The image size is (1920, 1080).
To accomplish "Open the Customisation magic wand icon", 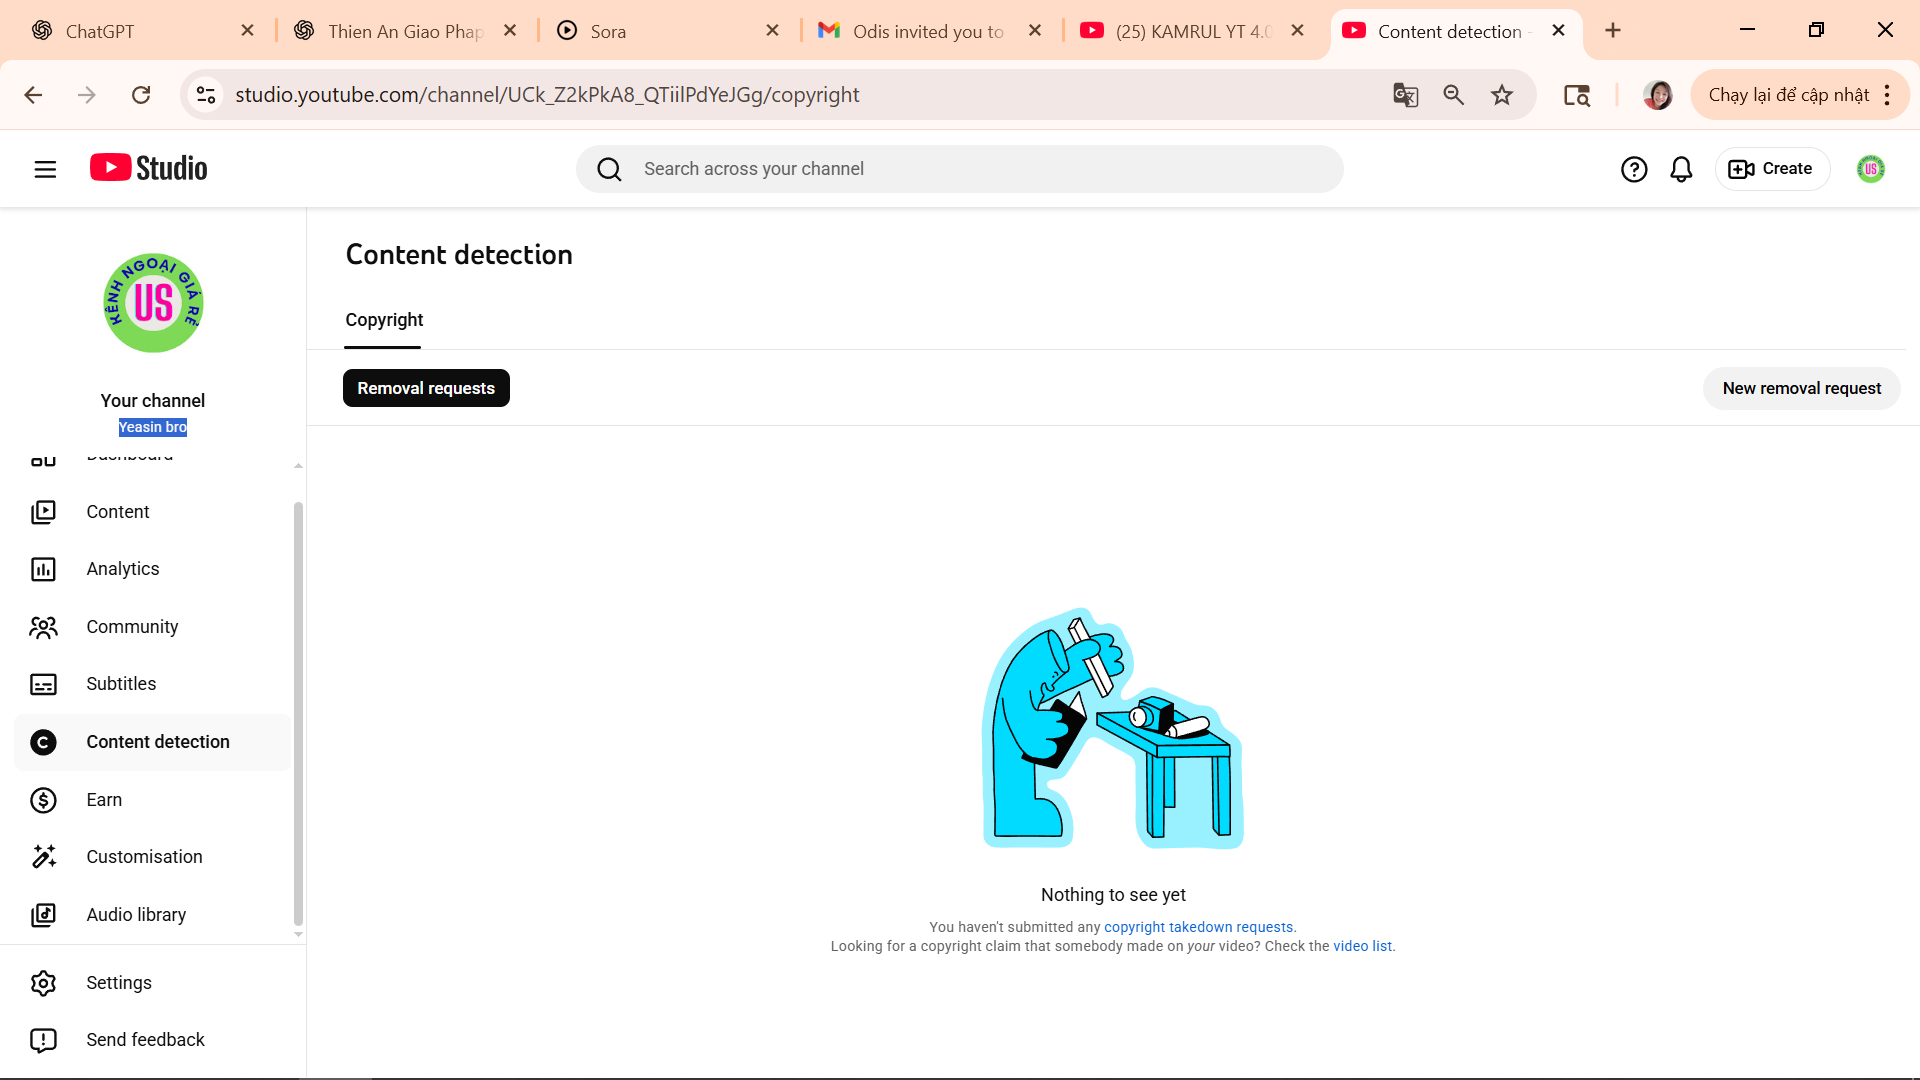I will (x=43, y=857).
